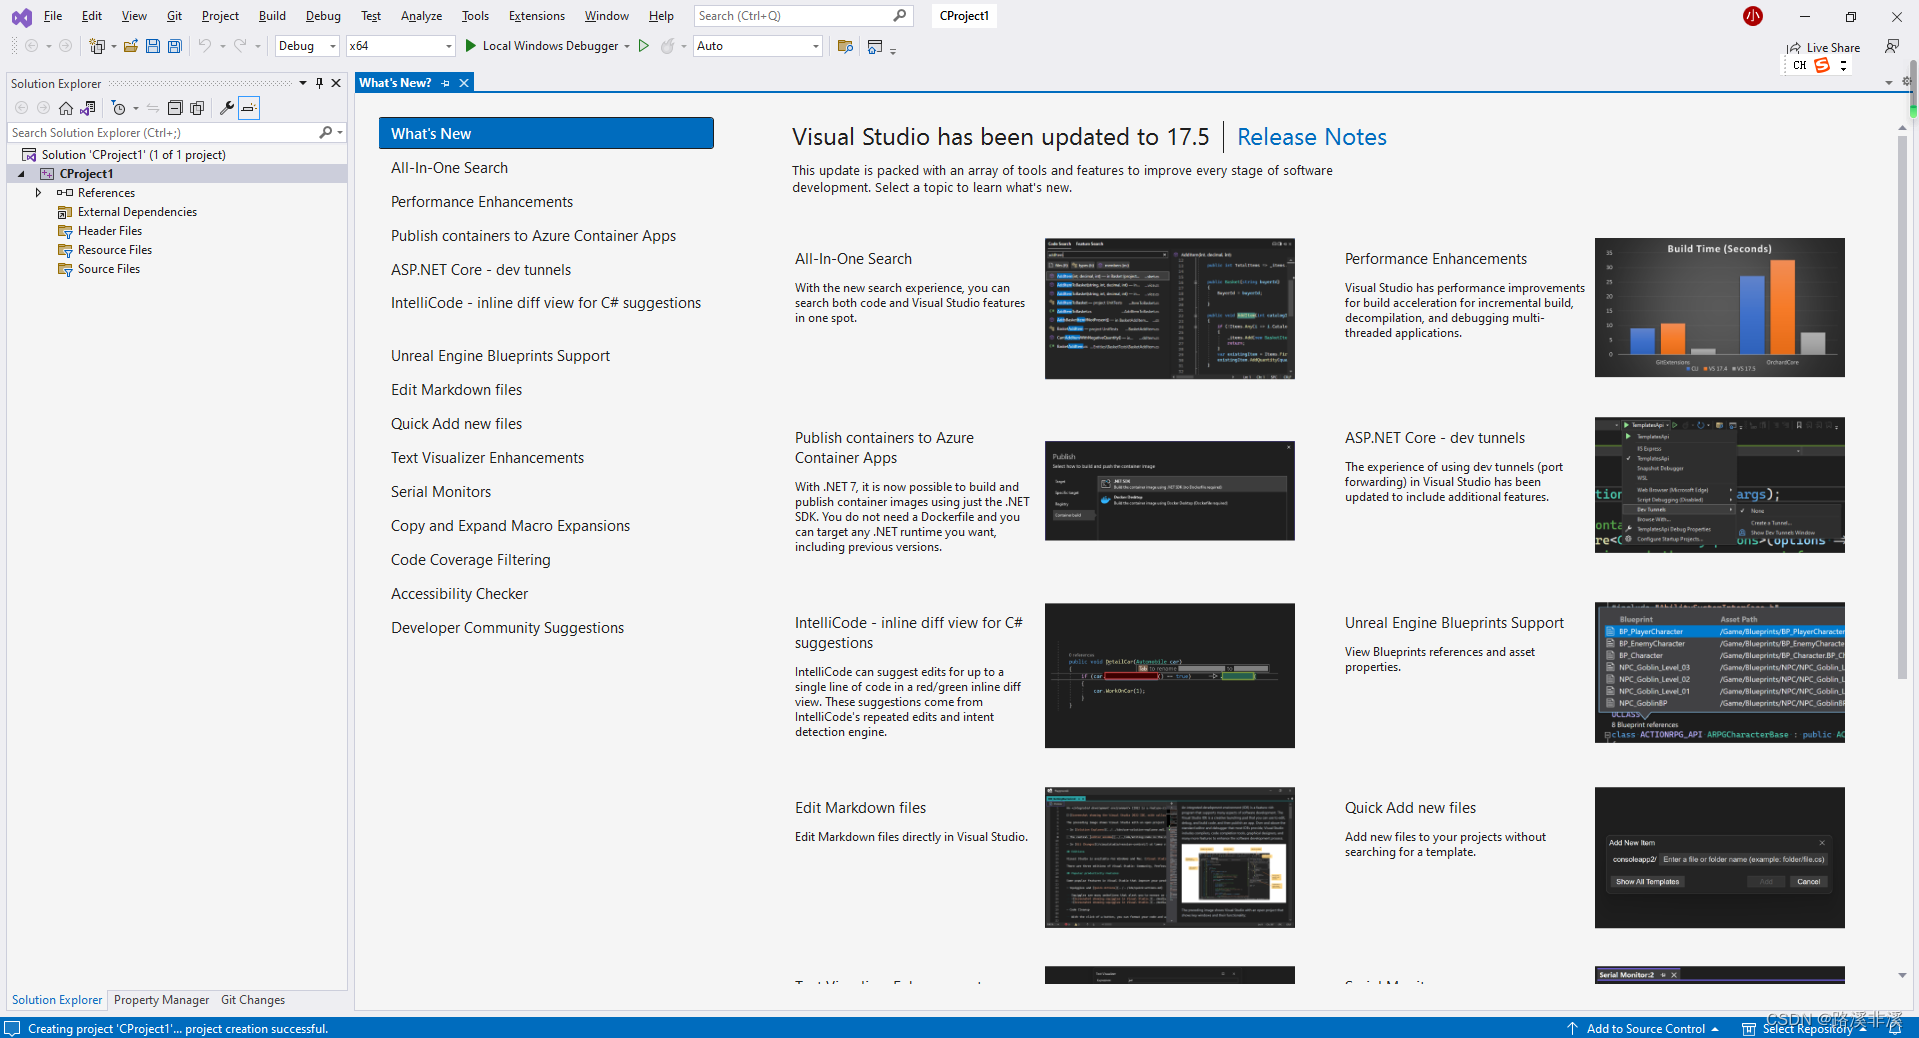This screenshot has width=1919, height=1038.
Task: Select All-In-One Search in topic list
Action: pyautogui.click(x=449, y=168)
